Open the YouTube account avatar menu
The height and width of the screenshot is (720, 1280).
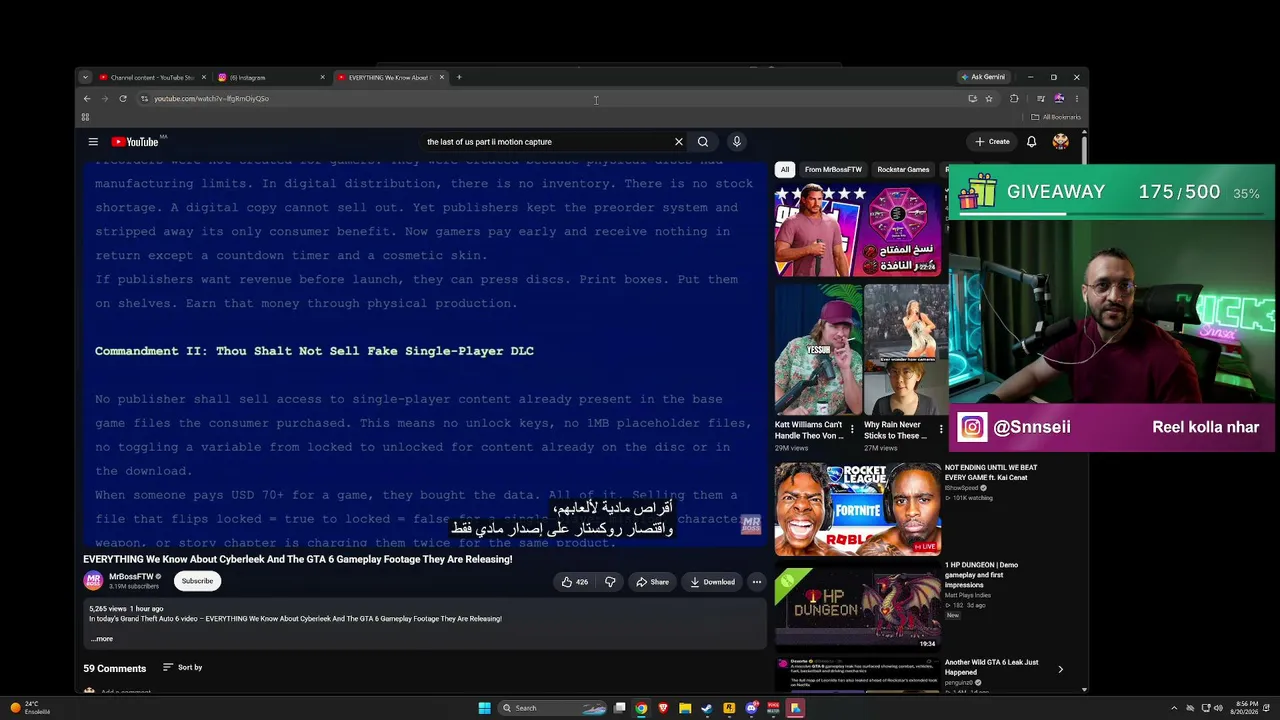pos(1060,142)
